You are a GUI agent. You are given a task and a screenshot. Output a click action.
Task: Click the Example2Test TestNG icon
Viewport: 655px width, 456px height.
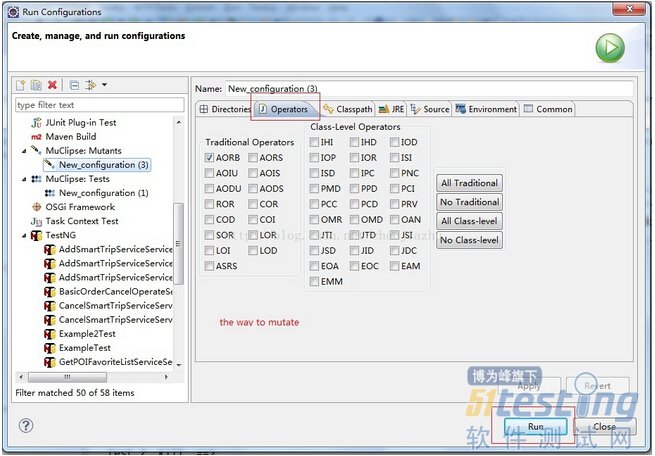pos(50,334)
